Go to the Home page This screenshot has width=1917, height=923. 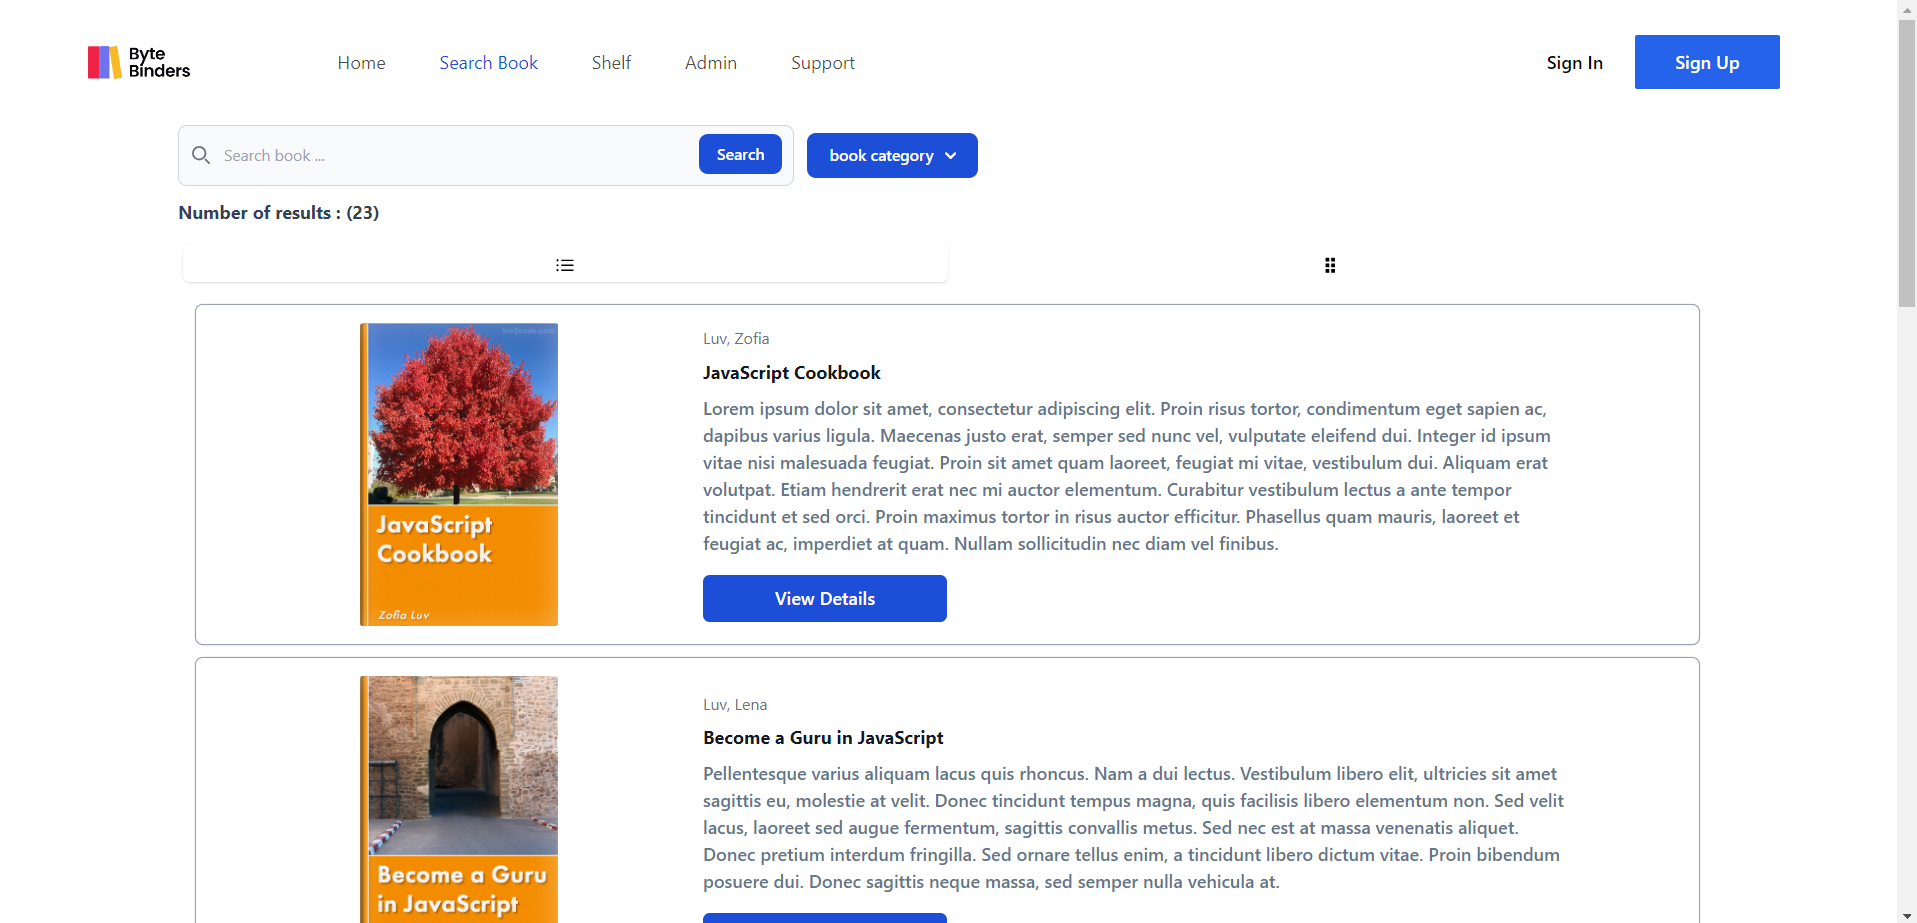click(361, 63)
